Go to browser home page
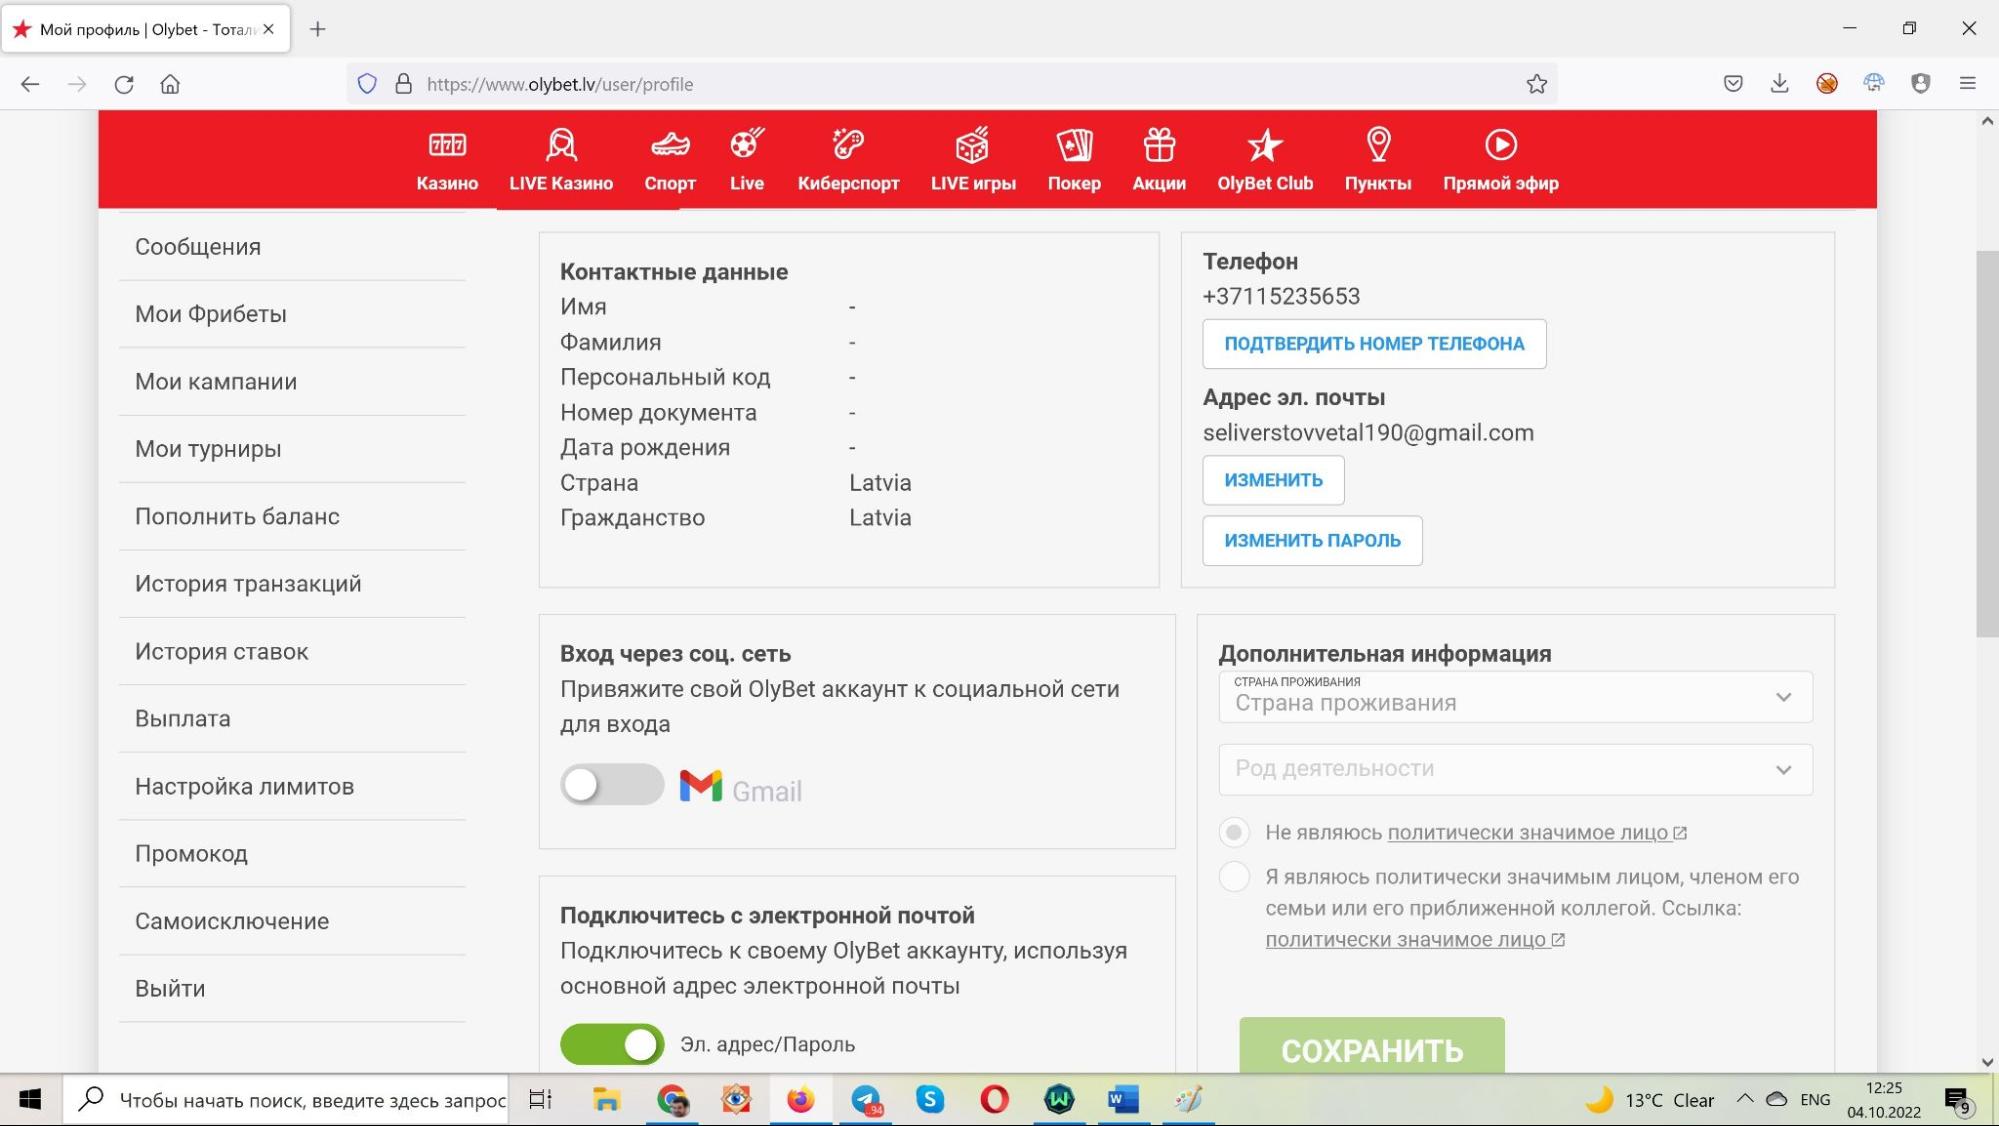Screen dimensions: 1999x1126 point(170,84)
